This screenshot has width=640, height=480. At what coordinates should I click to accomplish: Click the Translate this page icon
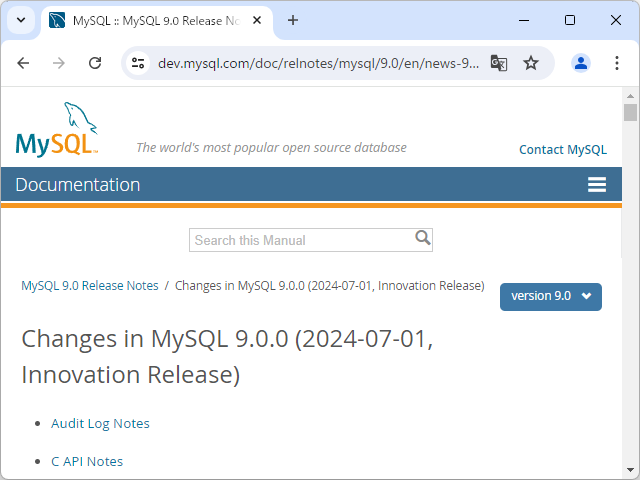[499, 63]
